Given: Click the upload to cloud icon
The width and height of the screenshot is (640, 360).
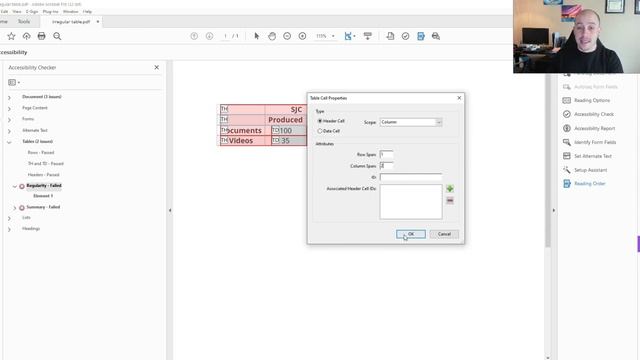Looking at the screenshot, I should 27,36.
